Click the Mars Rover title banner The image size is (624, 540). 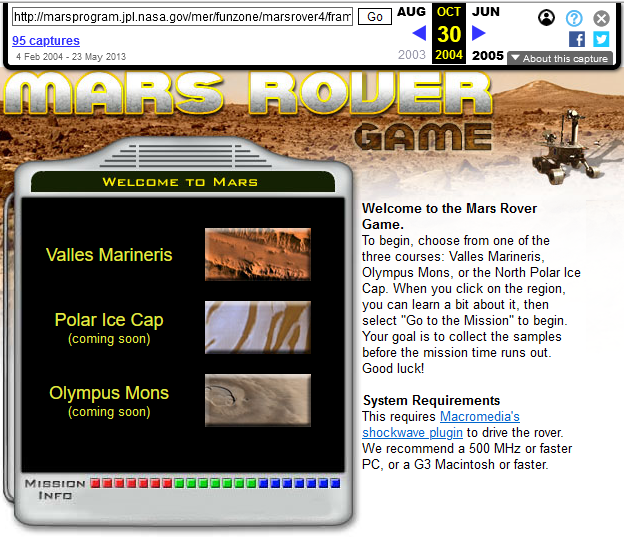(x=248, y=94)
